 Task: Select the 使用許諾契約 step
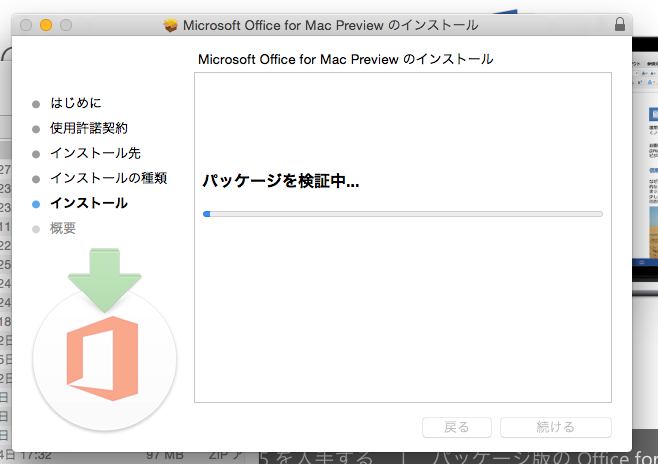point(89,128)
